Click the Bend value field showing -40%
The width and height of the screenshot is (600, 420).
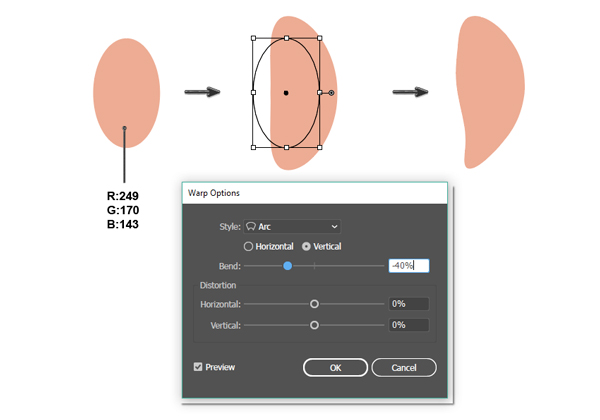[409, 266]
